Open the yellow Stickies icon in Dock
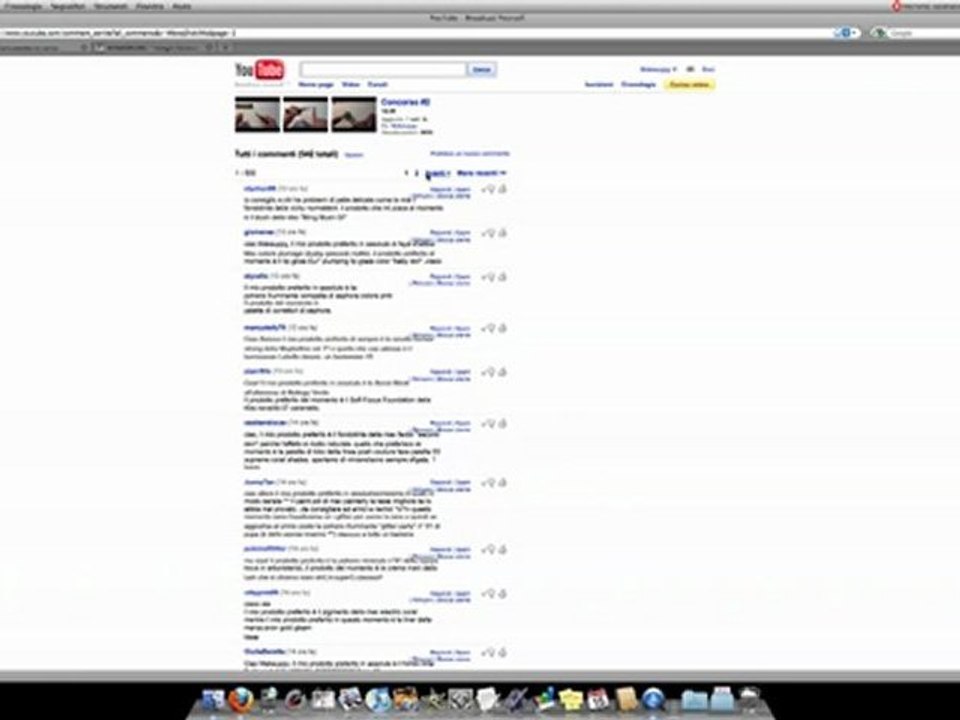This screenshot has width=960, height=720. click(571, 699)
